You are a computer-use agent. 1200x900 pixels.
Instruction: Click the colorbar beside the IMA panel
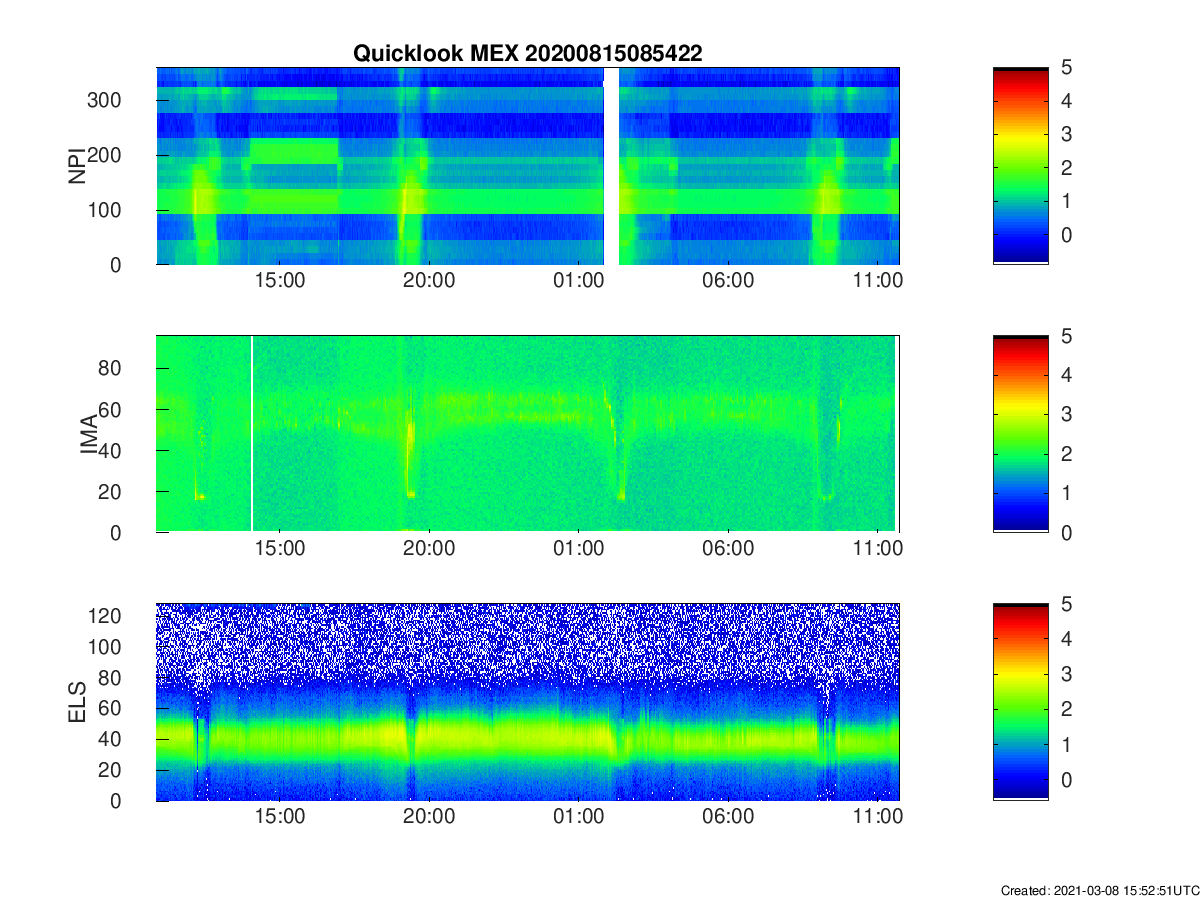1020,434
